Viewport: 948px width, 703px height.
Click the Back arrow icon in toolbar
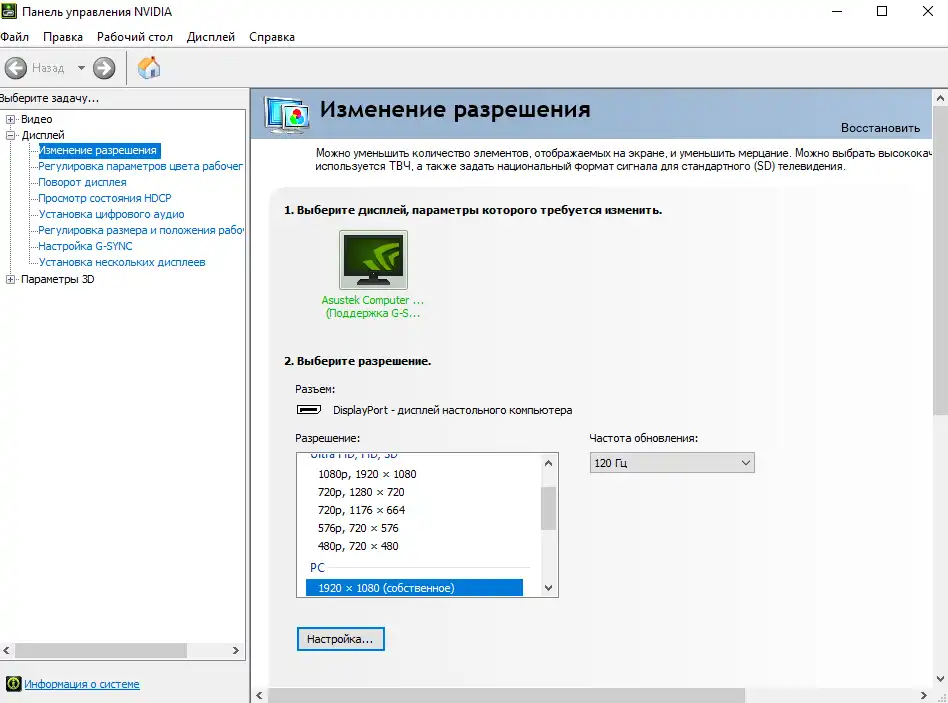(x=16, y=68)
